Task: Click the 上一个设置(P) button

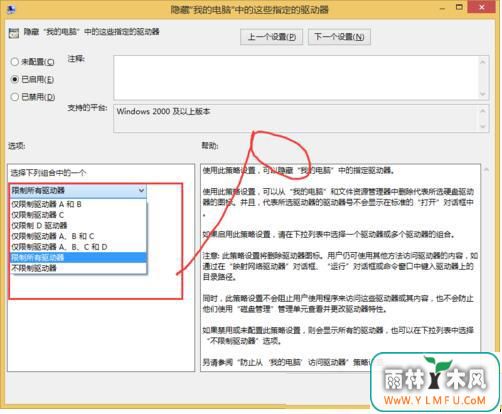Action: click(x=272, y=37)
